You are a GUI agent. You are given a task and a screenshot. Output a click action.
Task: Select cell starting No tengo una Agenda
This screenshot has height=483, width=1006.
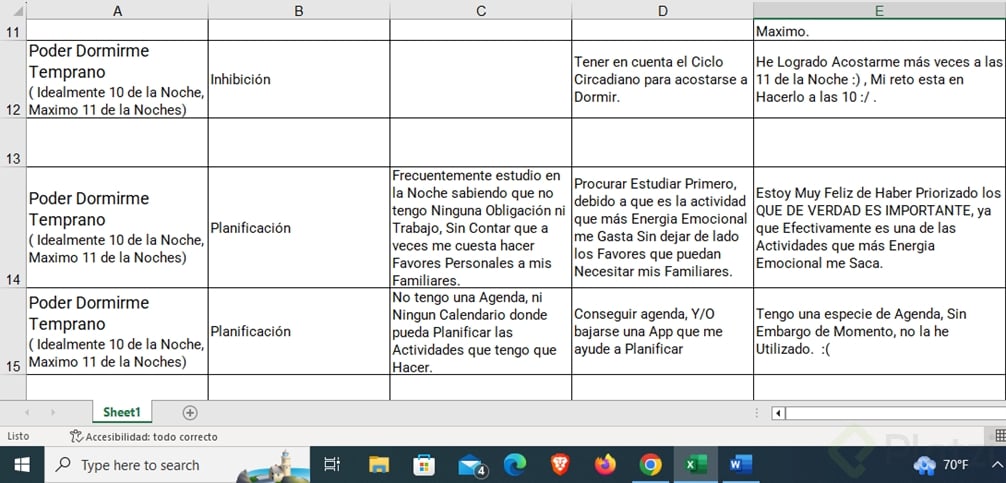pyautogui.click(x=481, y=331)
